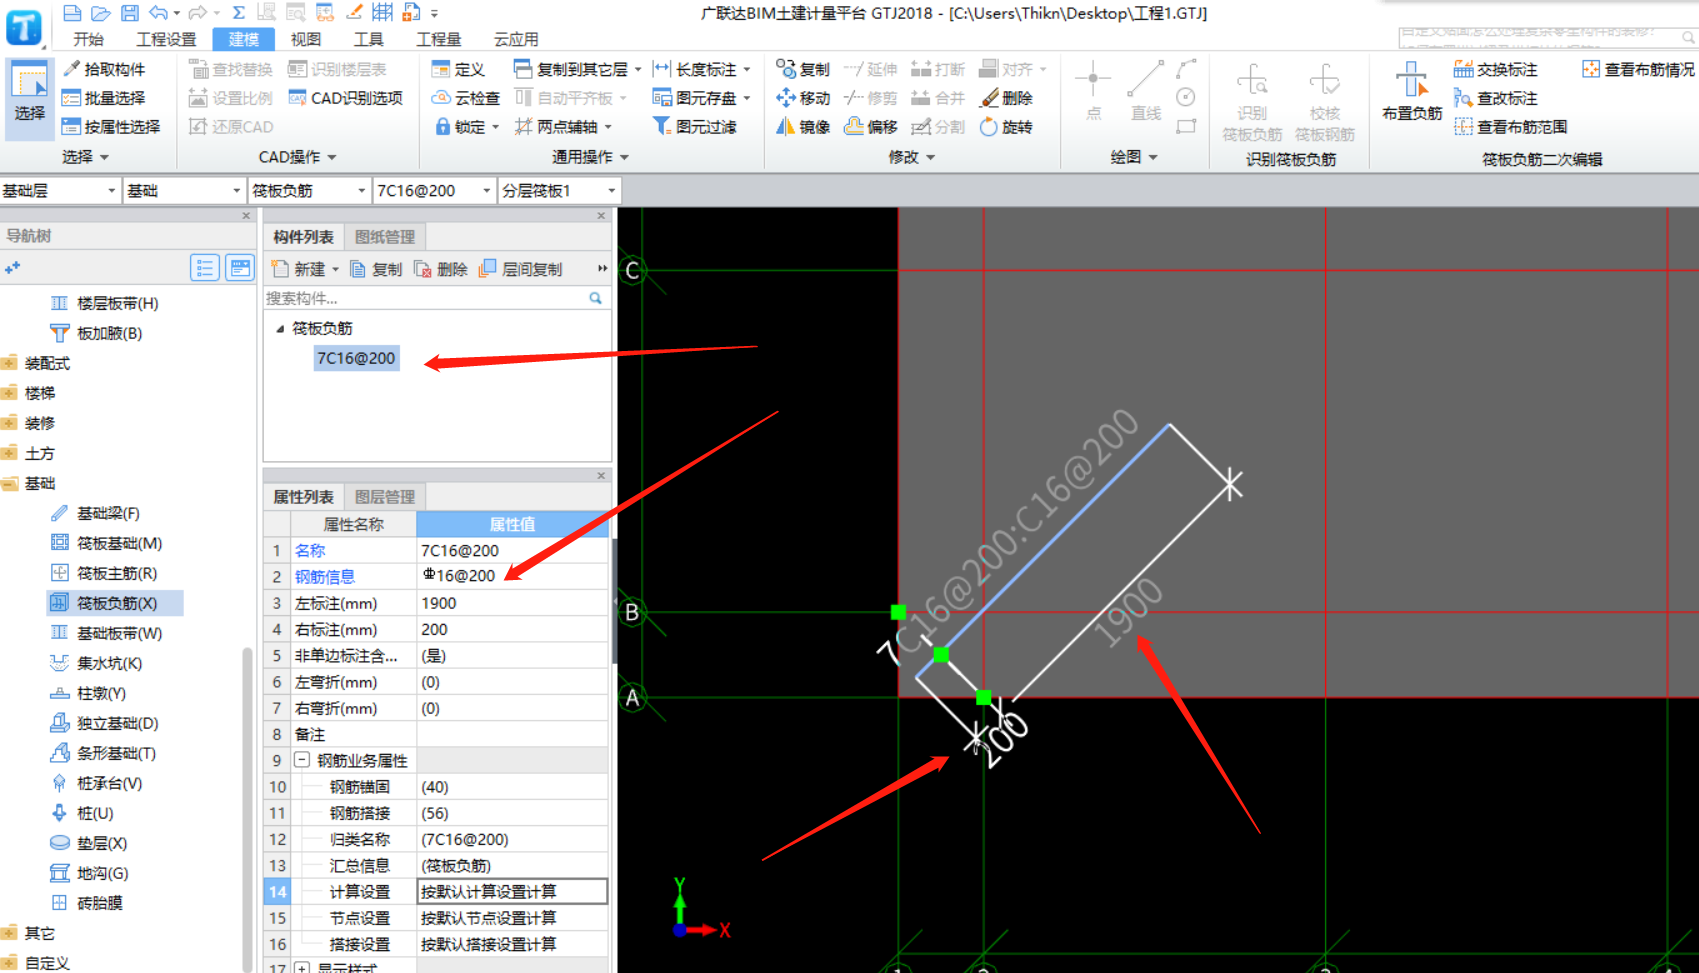Edit the 钢筋信息 value ⌀16@200
The image size is (1699, 973).
tap(512, 576)
